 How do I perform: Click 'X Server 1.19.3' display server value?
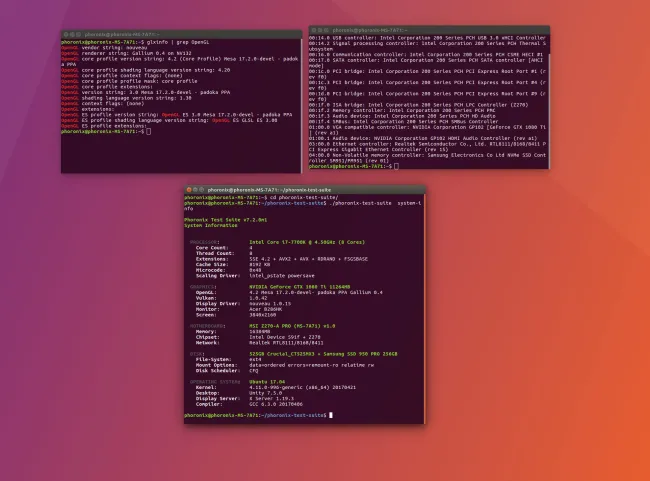tap(272, 399)
